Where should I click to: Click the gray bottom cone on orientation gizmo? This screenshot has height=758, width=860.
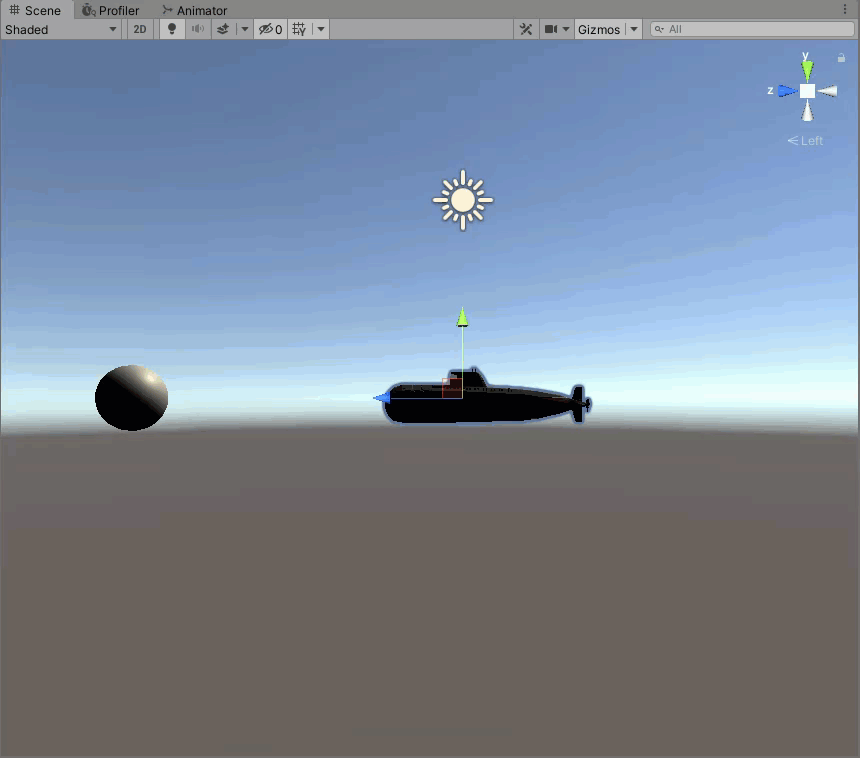point(807,110)
